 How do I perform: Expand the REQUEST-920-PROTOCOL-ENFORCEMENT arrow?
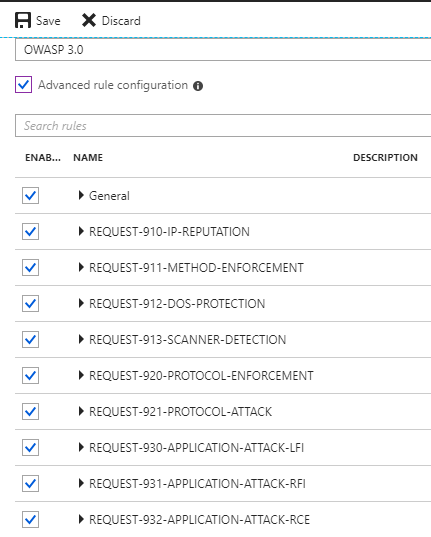pos(81,375)
